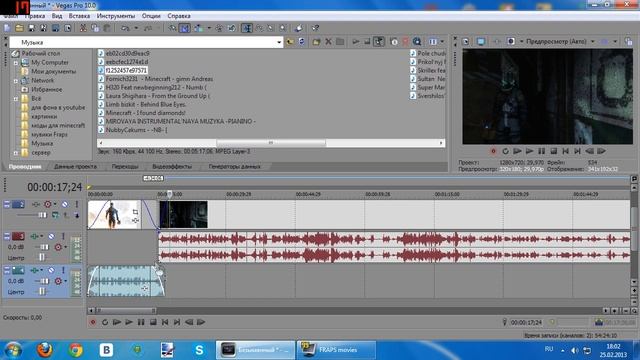The image size is (640, 360).
Task: Toggle Auto Preview in Explorer toolbar
Action: click(x=379, y=42)
